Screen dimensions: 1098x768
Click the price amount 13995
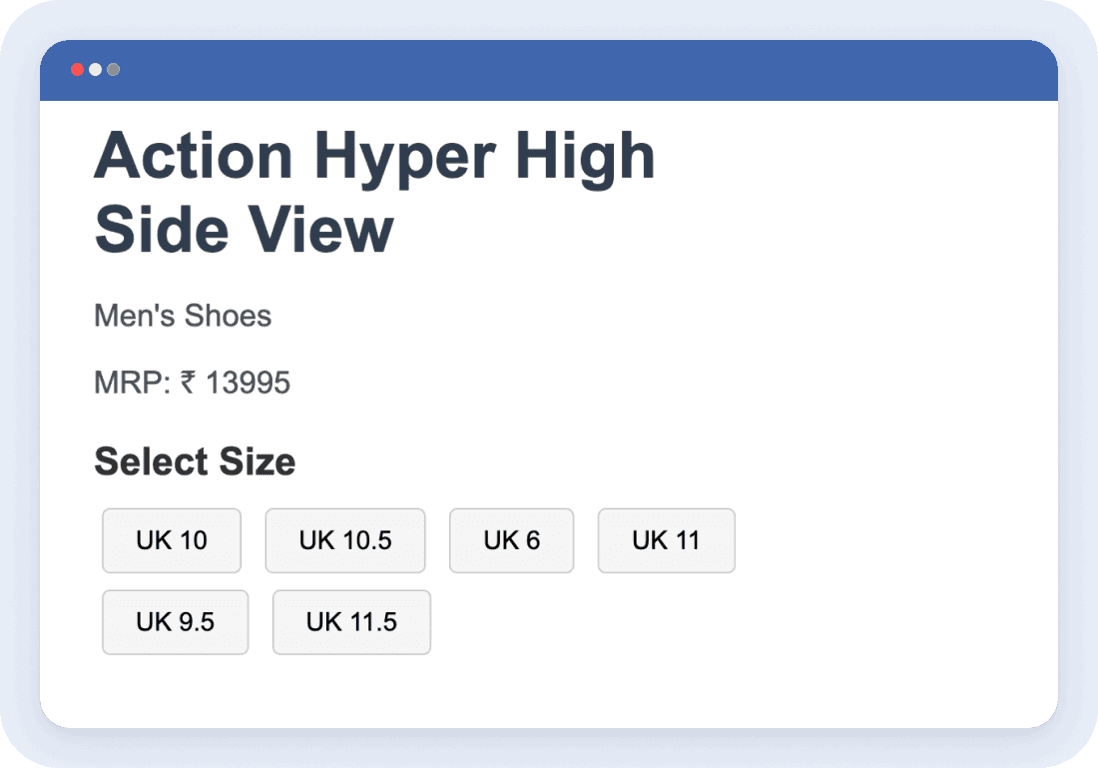(x=248, y=383)
